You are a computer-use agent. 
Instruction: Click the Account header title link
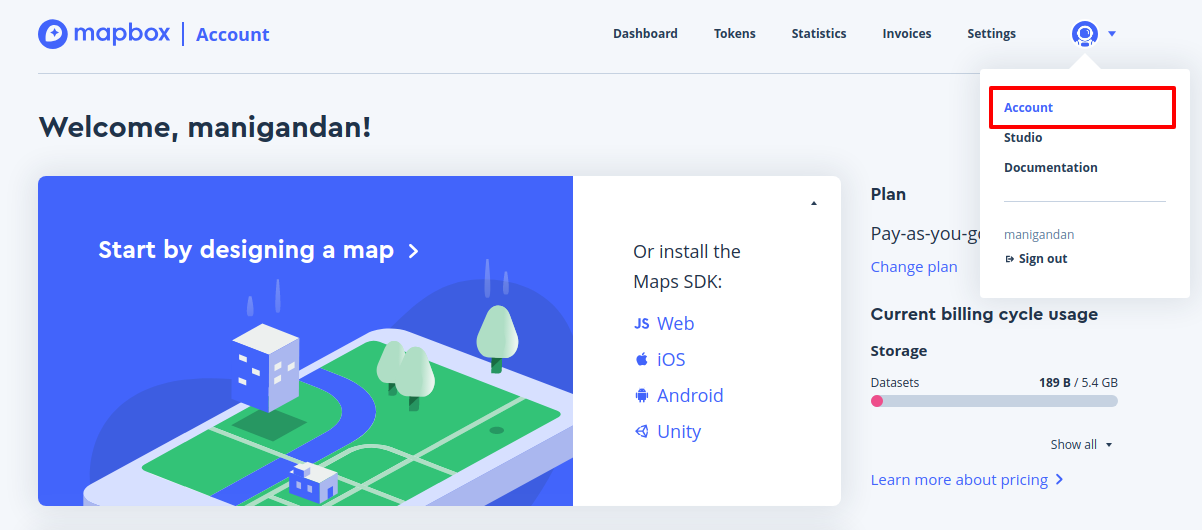tap(233, 34)
